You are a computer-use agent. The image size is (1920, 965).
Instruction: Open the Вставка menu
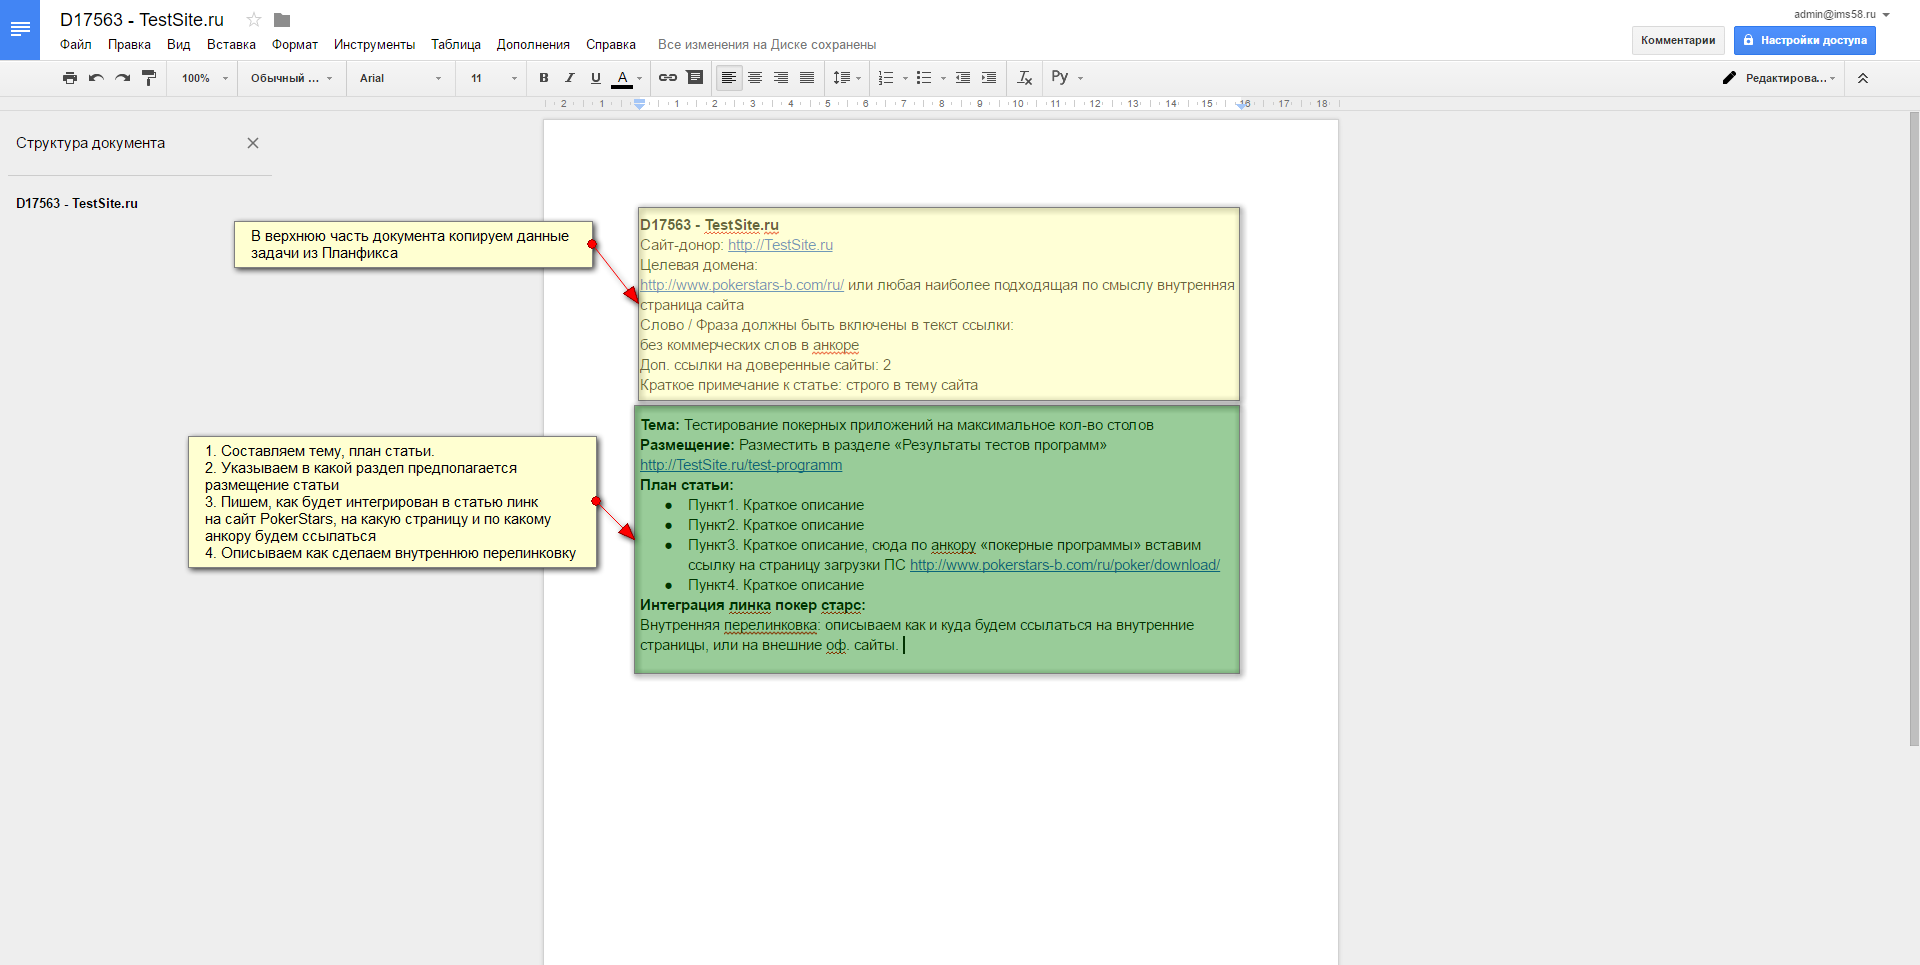point(231,45)
